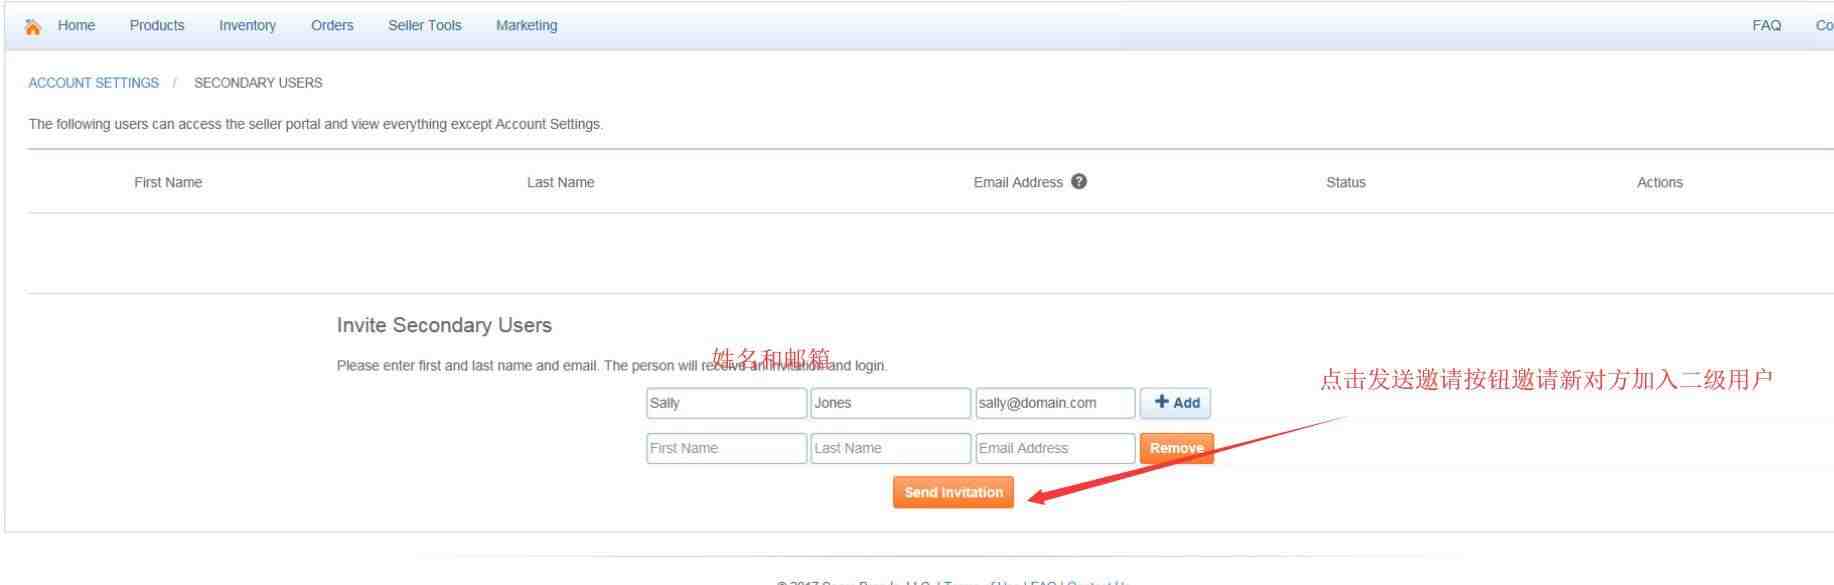This screenshot has width=1834, height=585.
Task: Click the empty Email Address field
Action: [x=1055, y=448]
